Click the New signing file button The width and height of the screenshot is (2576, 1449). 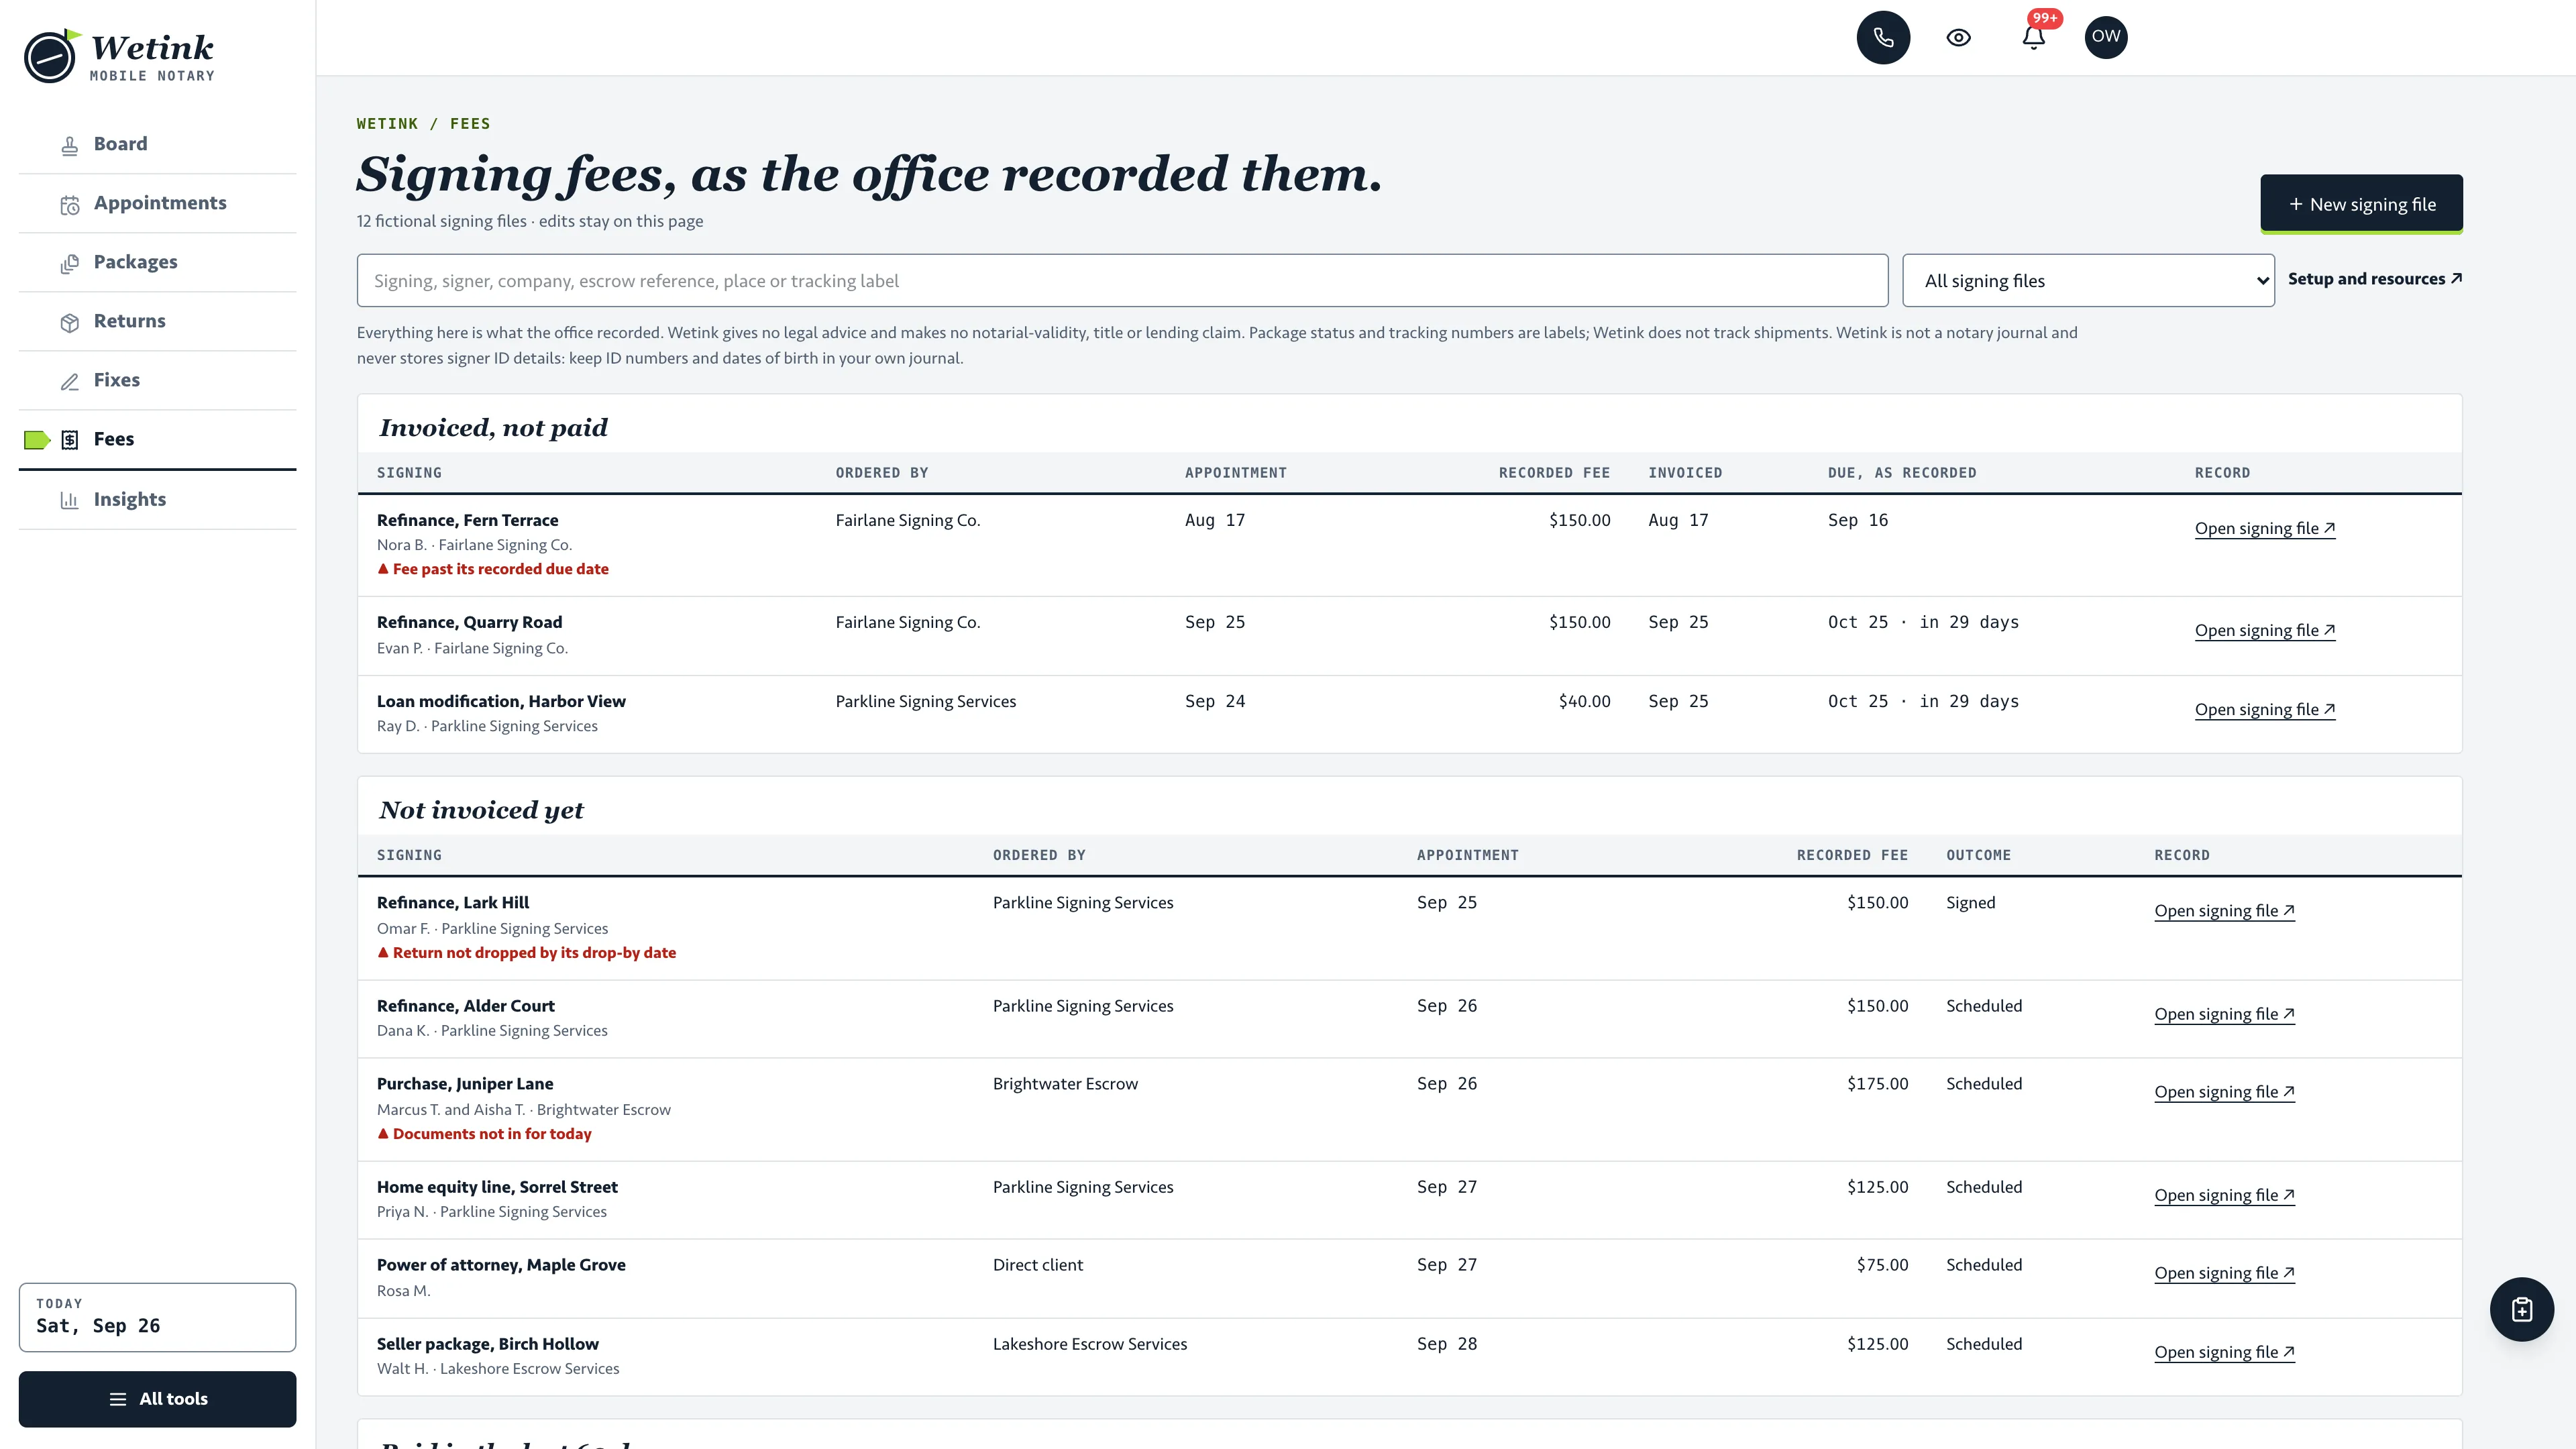(x=2361, y=204)
